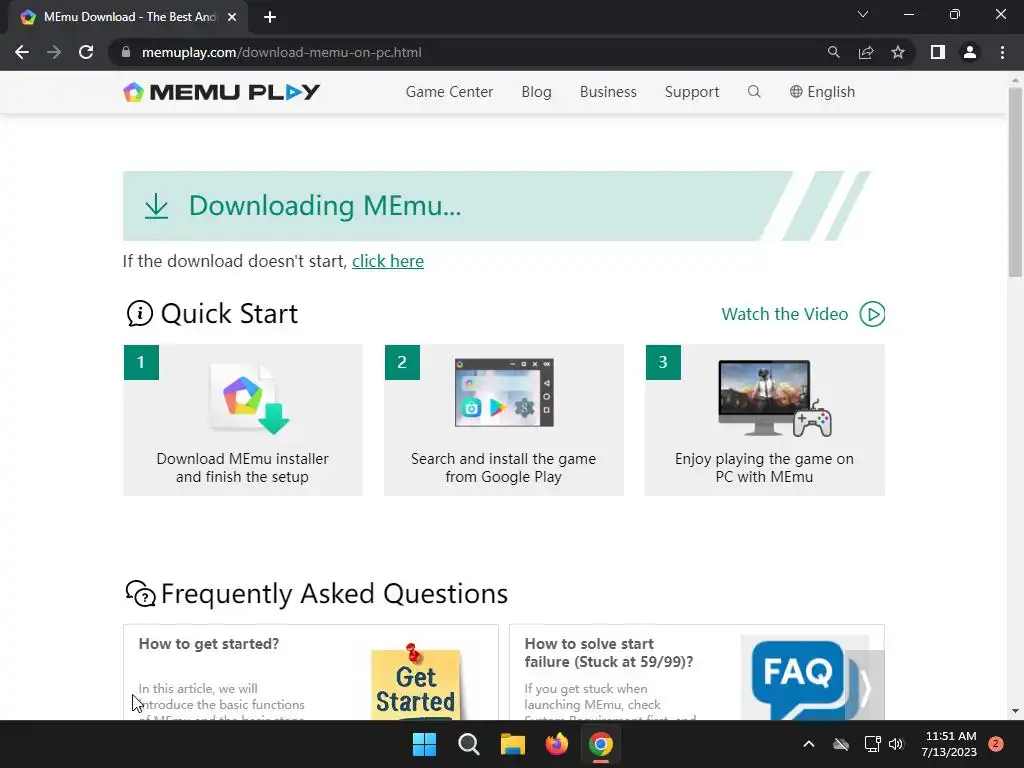Open the Support menu item
This screenshot has height=768, width=1024.
click(692, 92)
